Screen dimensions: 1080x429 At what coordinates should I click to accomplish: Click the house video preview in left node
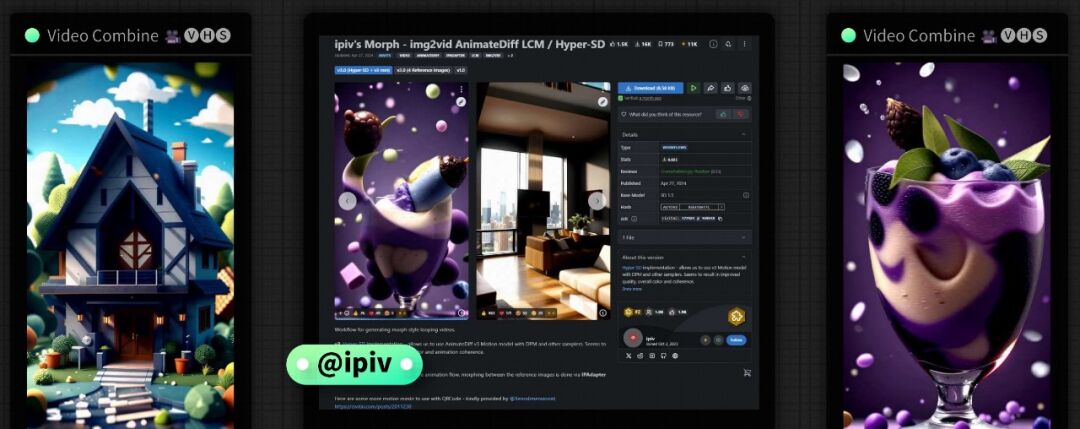tap(130, 245)
